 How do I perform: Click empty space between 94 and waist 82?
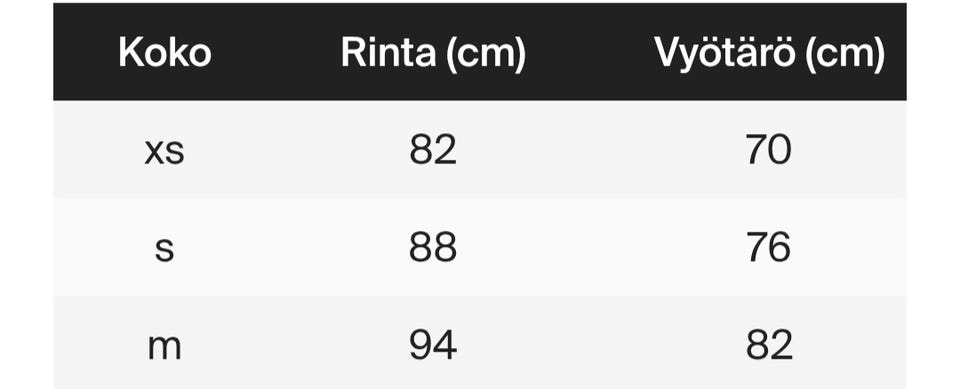click(601, 343)
